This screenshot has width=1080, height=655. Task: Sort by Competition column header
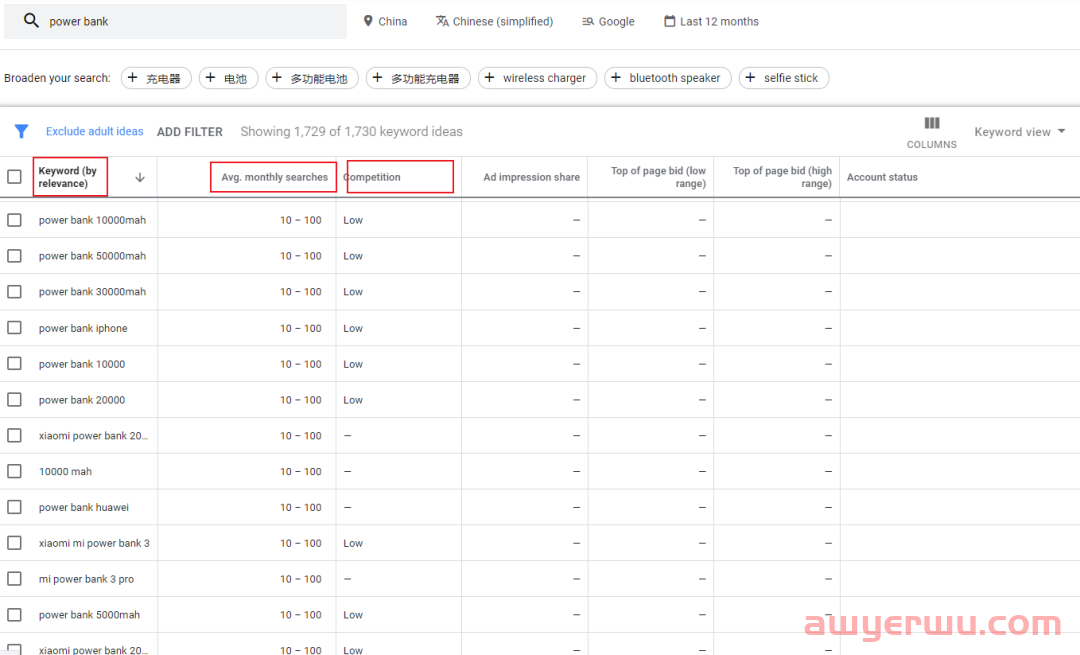[x=372, y=177]
